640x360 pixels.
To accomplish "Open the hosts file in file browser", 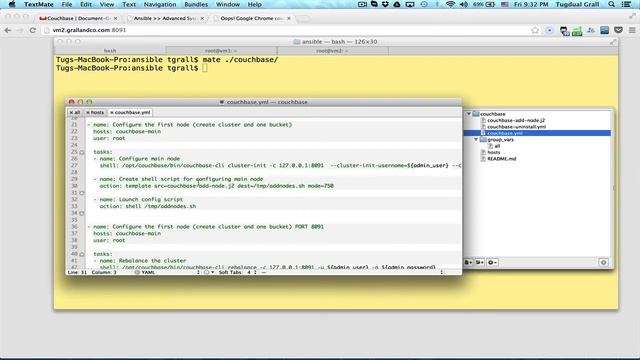I will [493, 152].
